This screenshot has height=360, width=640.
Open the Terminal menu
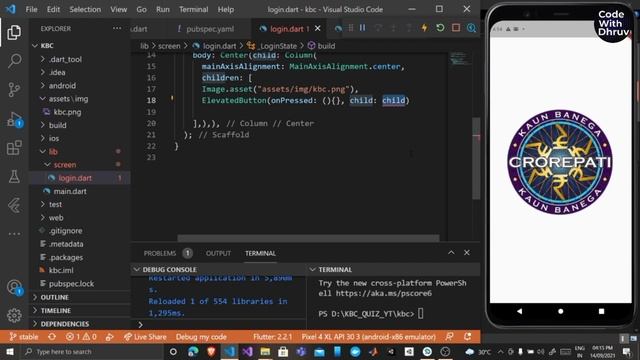(x=193, y=9)
